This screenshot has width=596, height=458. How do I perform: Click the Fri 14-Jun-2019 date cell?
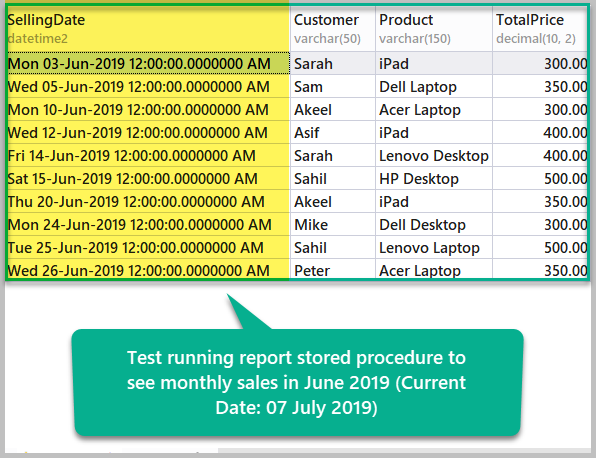[148, 155]
